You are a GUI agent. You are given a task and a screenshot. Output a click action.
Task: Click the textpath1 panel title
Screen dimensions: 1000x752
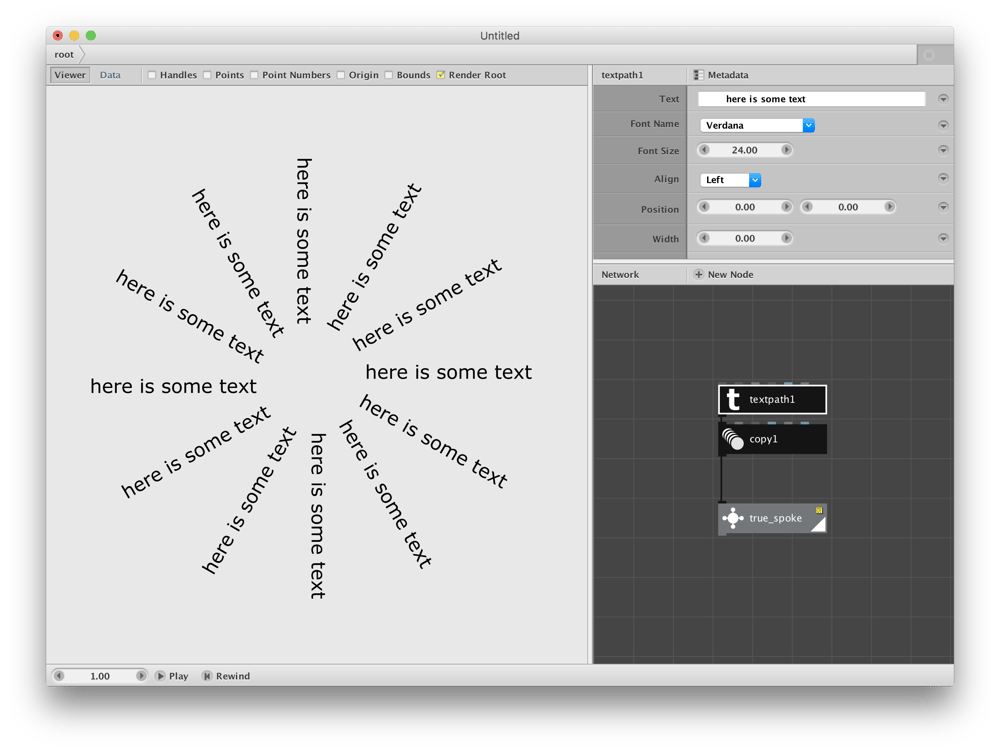point(622,75)
